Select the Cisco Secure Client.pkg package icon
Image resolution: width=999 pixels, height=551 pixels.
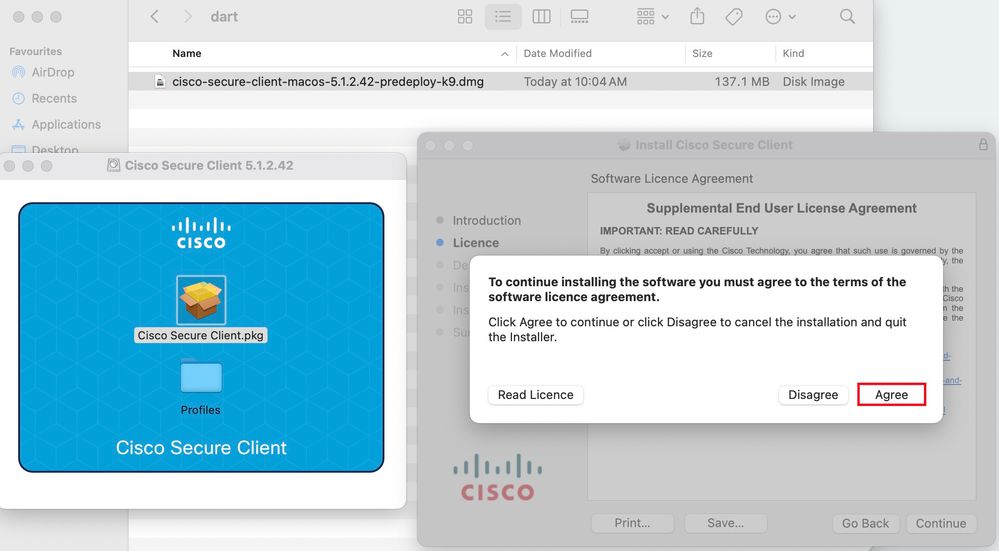click(201, 300)
